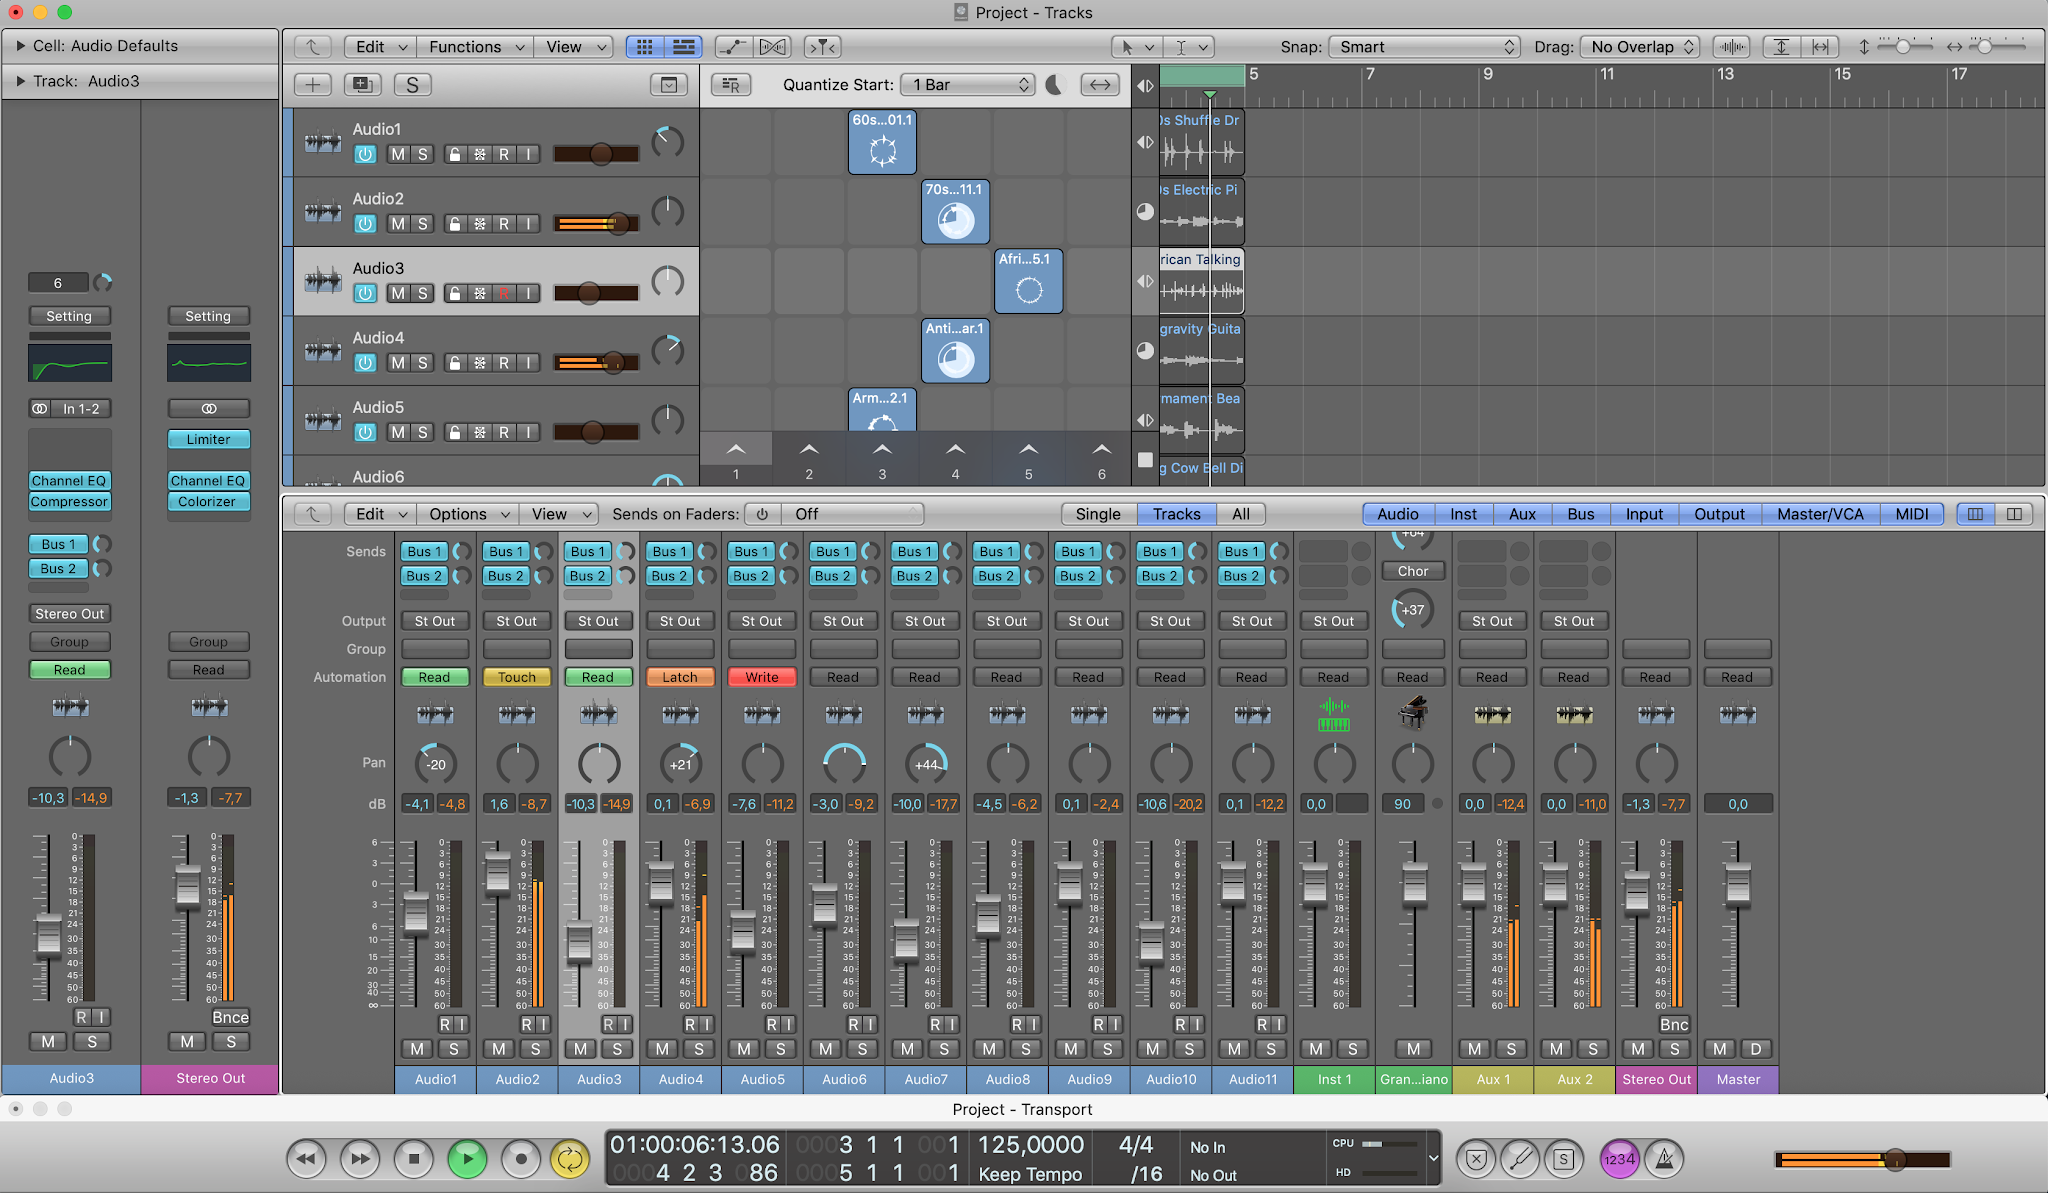Click the Forward button in transport
Screen dimensions: 2048x1193
359,1159
